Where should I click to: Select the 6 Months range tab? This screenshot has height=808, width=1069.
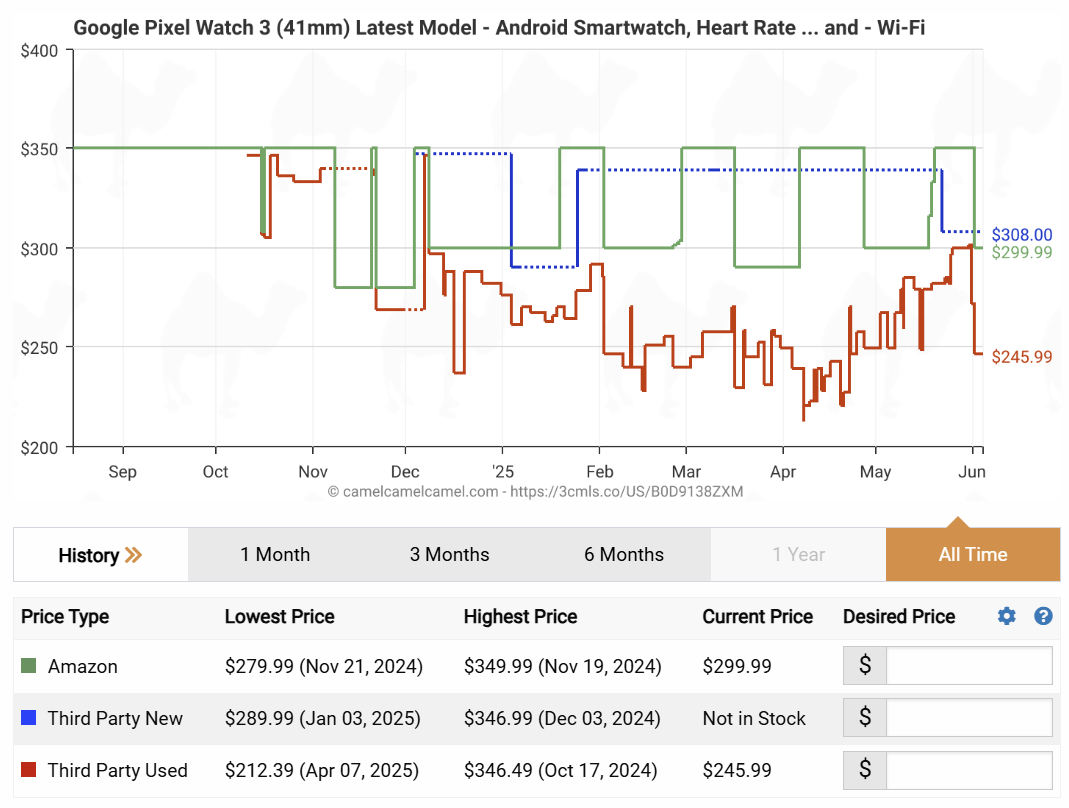click(624, 555)
